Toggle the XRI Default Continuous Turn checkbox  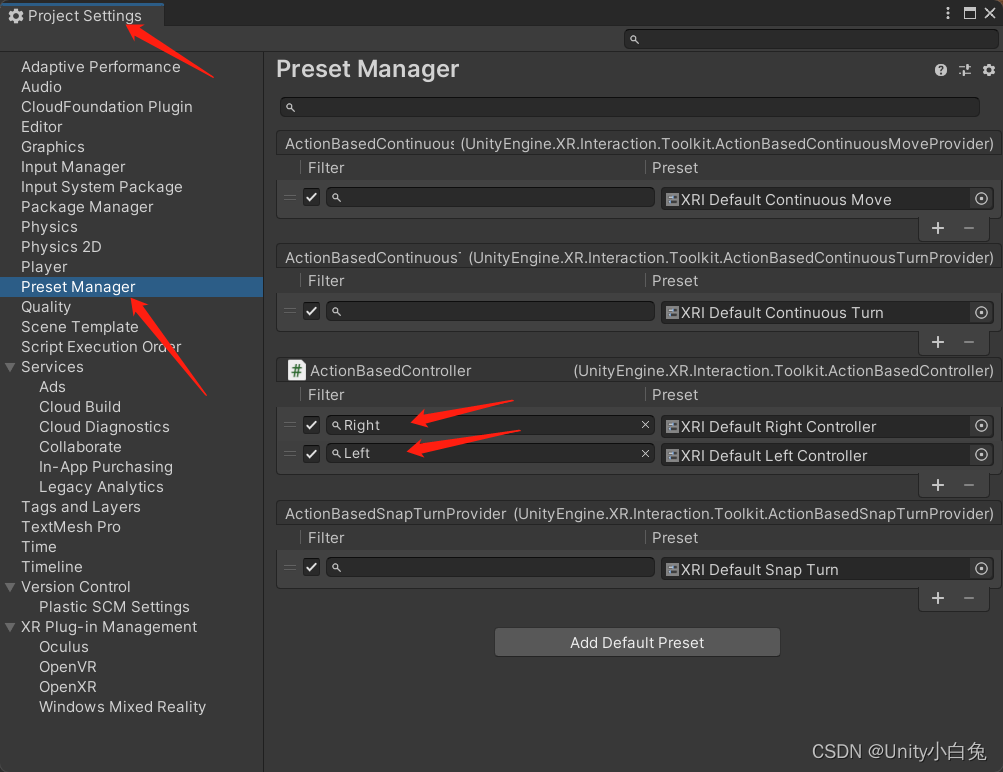(x=312, y=311)
